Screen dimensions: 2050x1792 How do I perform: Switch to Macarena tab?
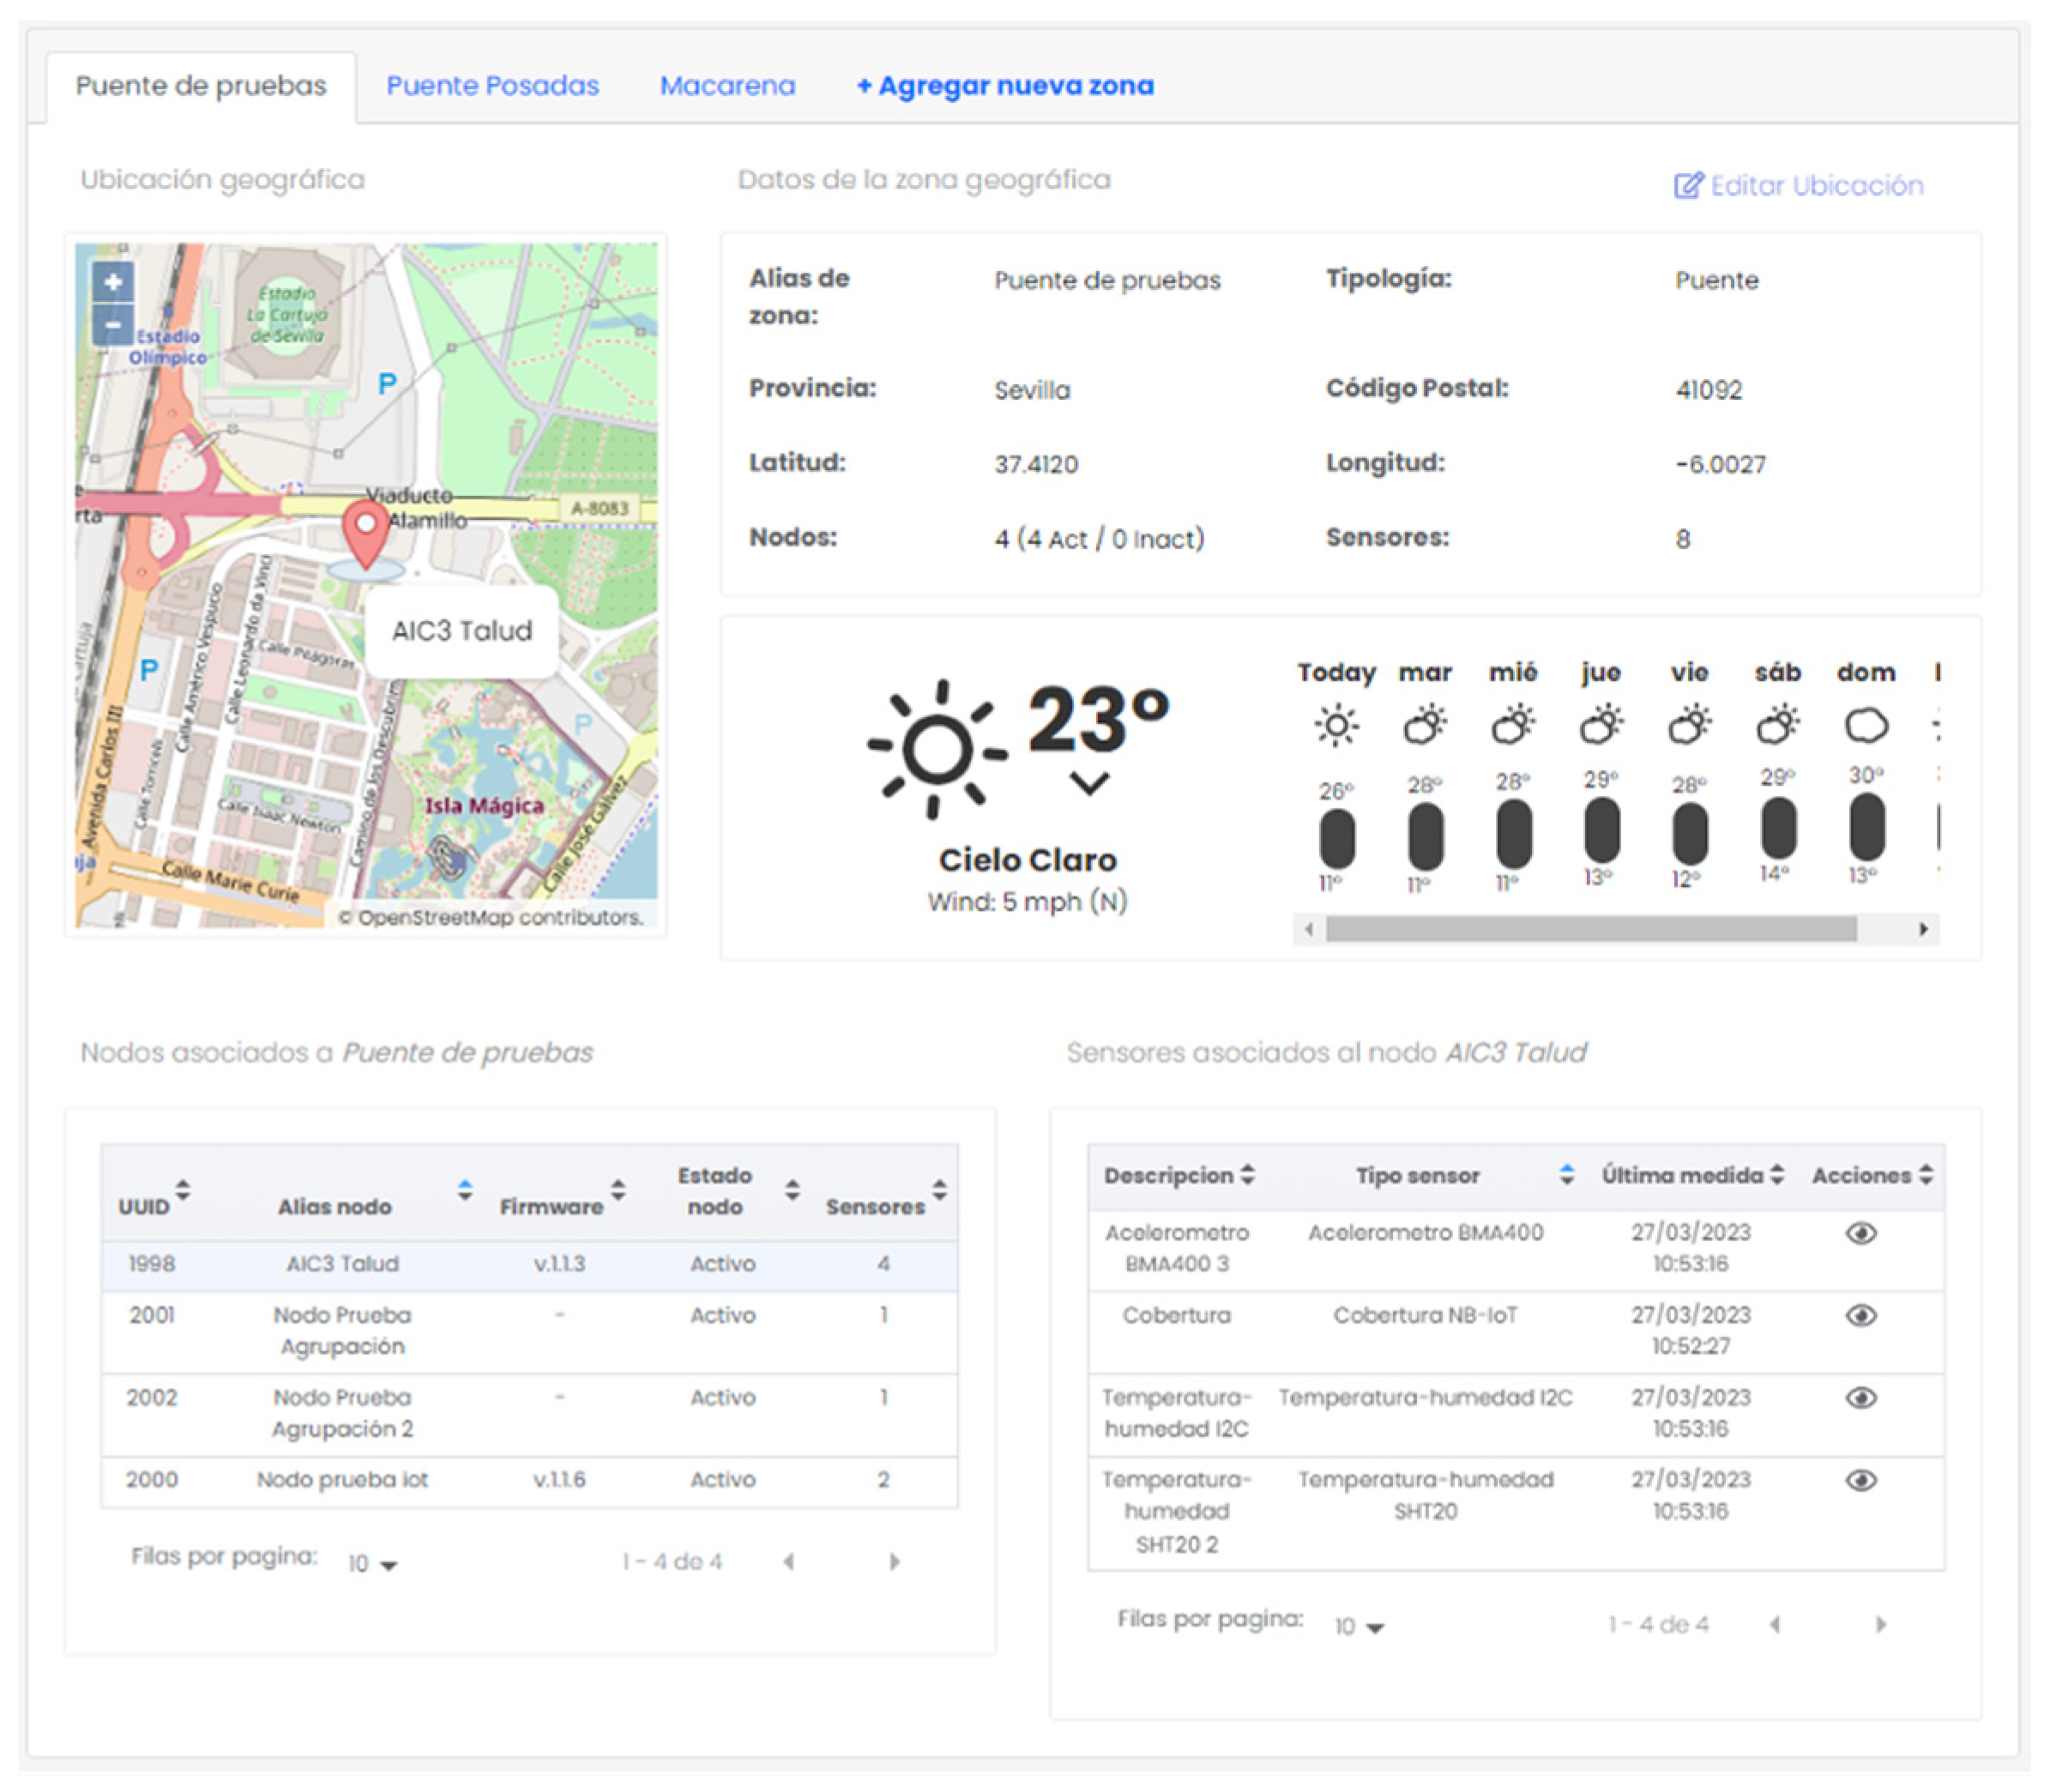(x=727, y=86)
